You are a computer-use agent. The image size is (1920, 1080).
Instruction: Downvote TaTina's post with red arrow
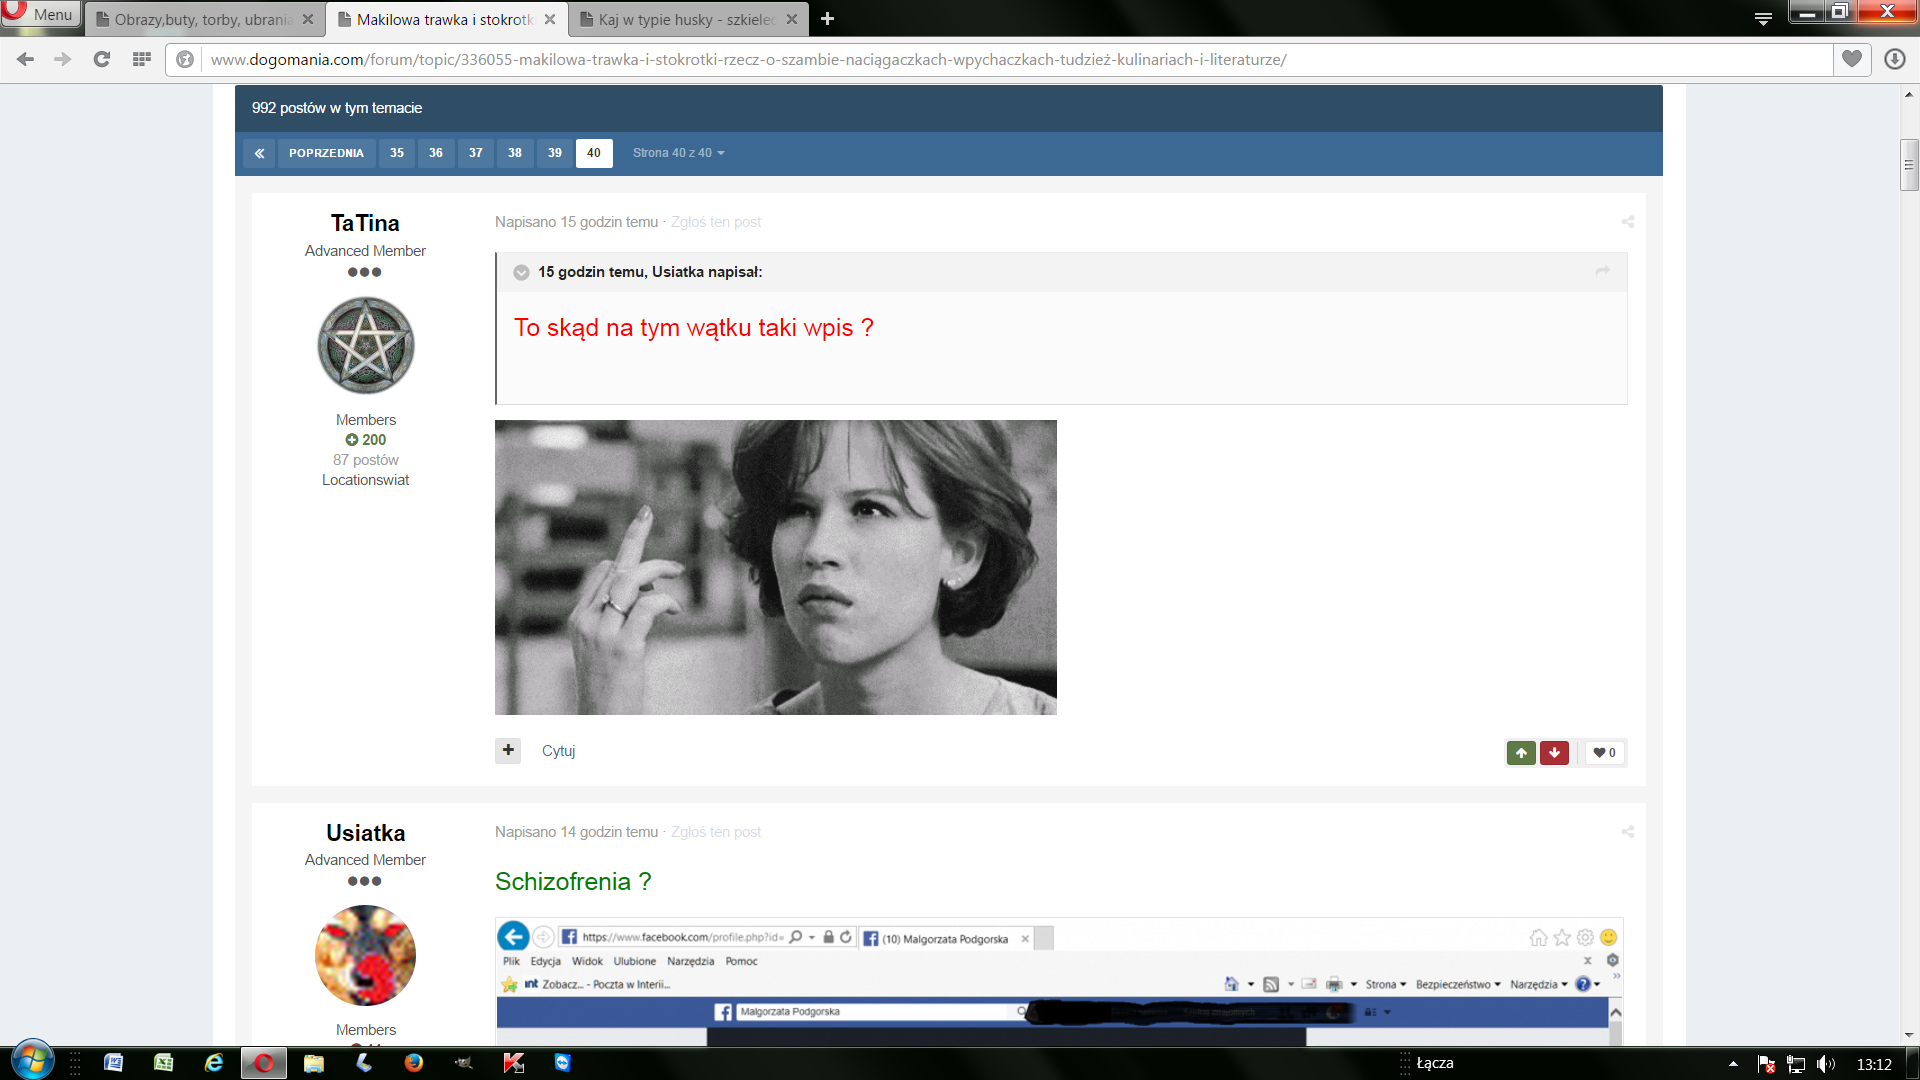[x=1554, y=753]
